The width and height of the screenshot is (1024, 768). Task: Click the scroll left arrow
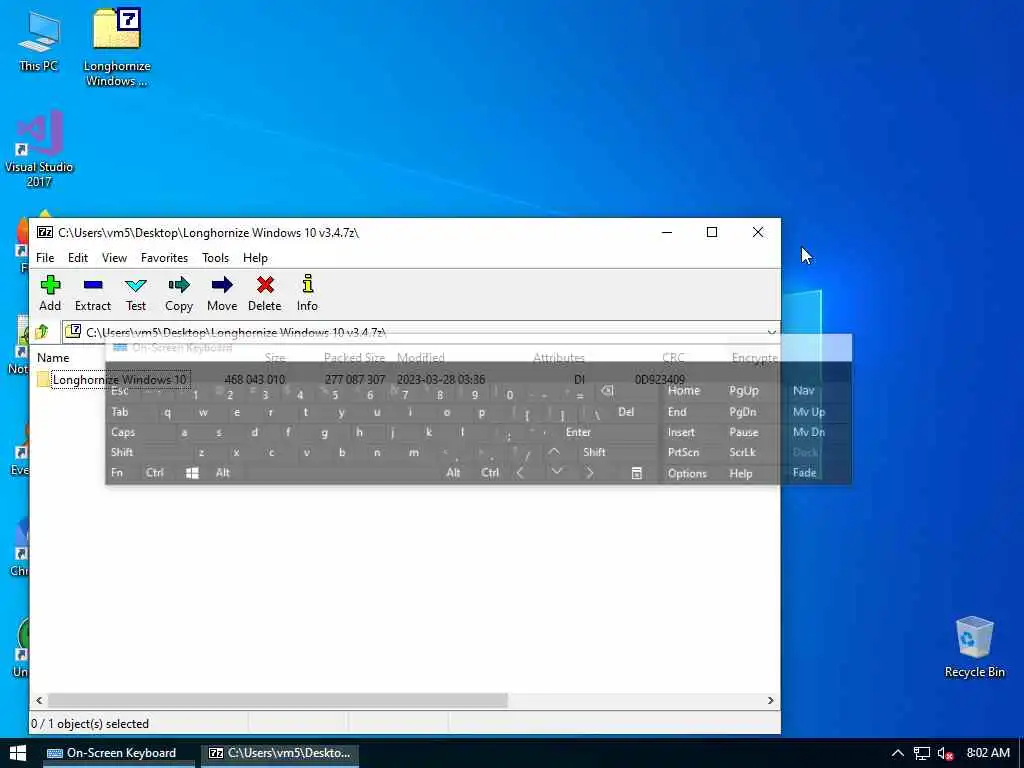point(39,700)
